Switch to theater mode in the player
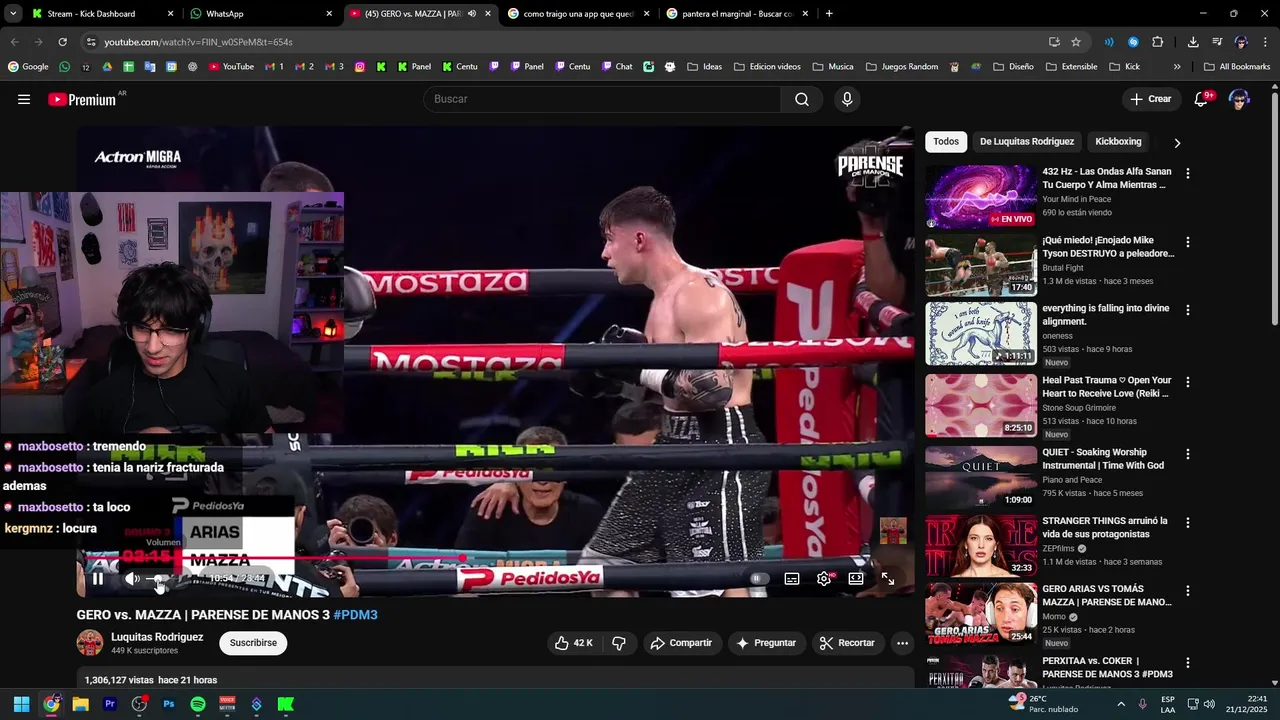 tap(856, 578)
